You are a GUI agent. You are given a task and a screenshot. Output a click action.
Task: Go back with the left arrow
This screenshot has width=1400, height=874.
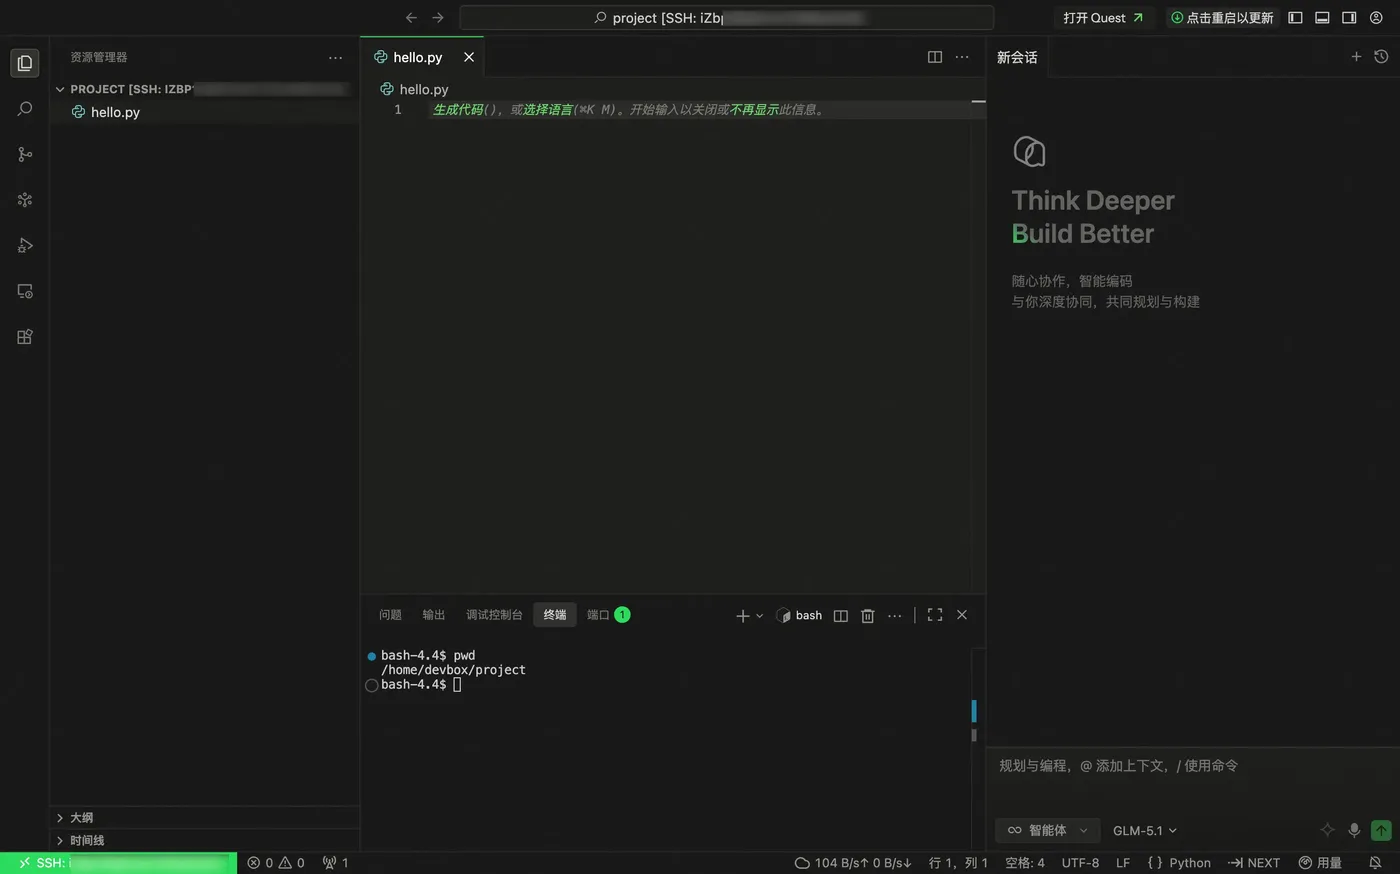tap(411, 18)
